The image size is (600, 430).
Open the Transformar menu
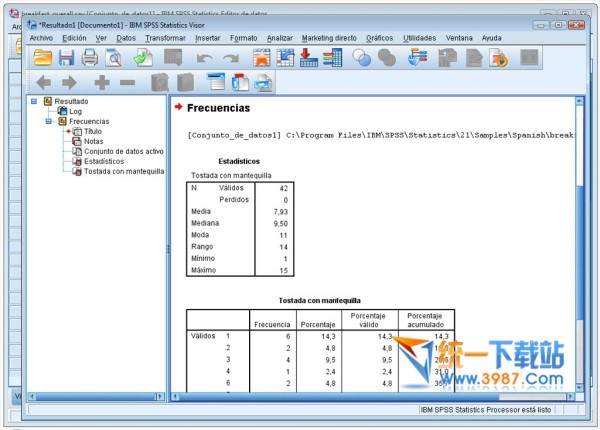click(165, 38)
